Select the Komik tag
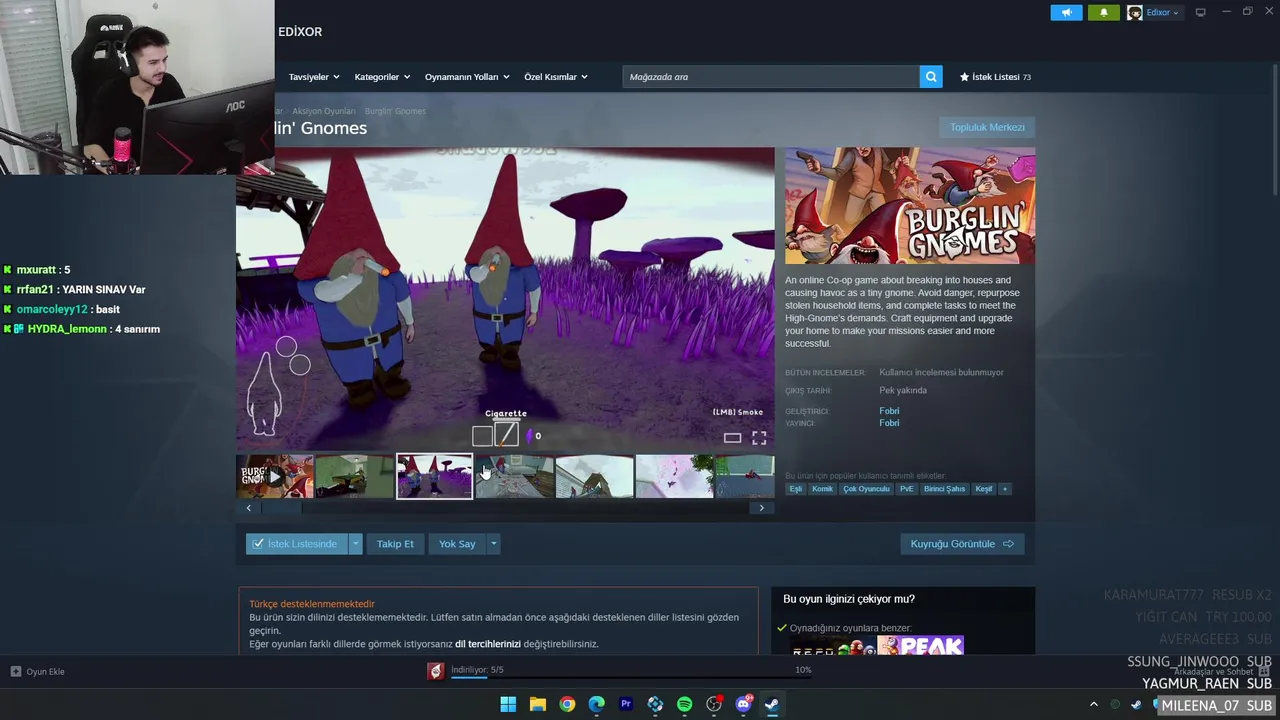 click(x=822, y=489)
